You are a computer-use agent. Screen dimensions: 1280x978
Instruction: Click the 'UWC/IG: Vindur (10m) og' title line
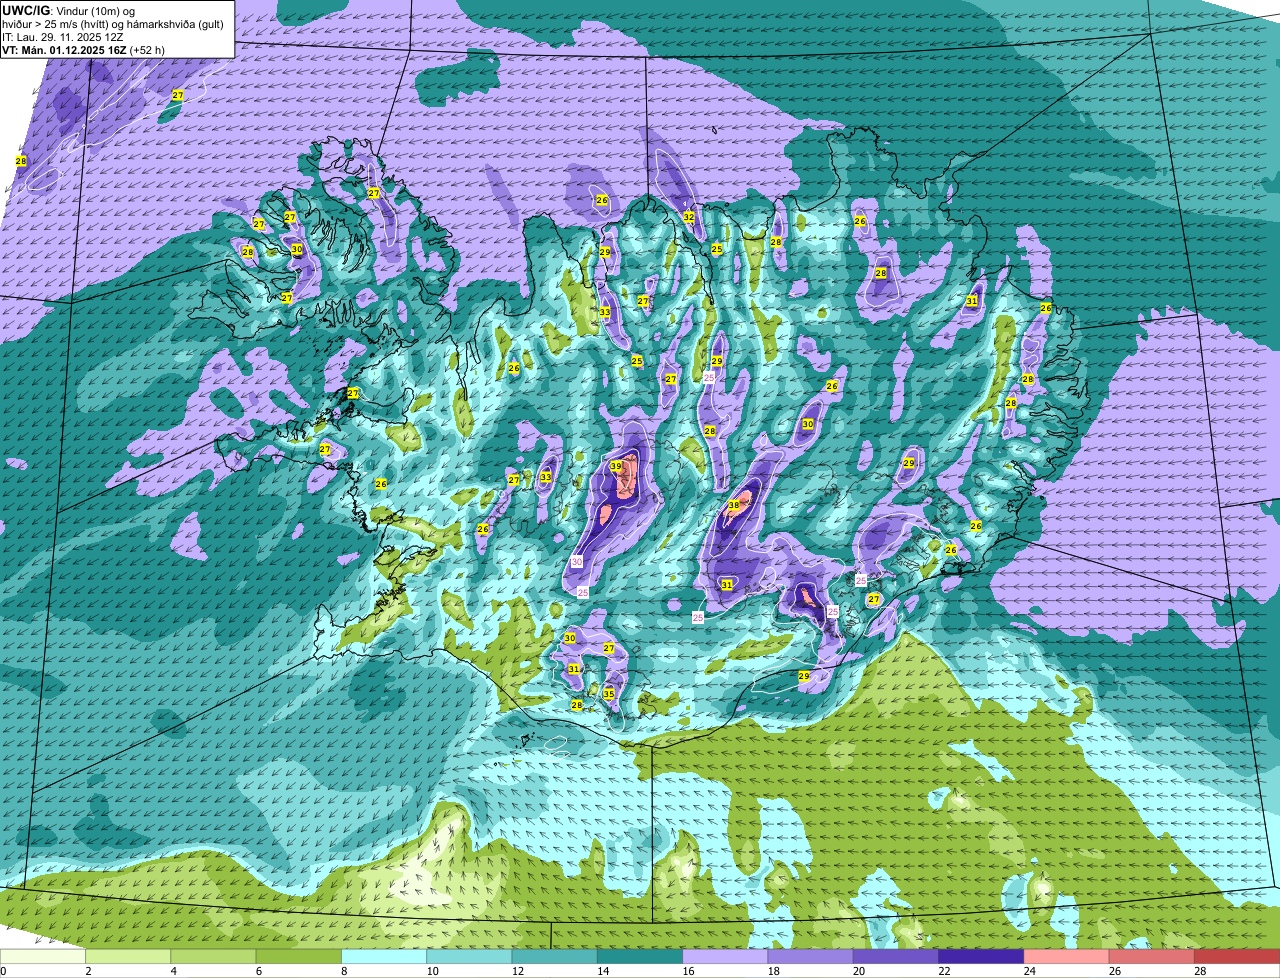point(68,10)
